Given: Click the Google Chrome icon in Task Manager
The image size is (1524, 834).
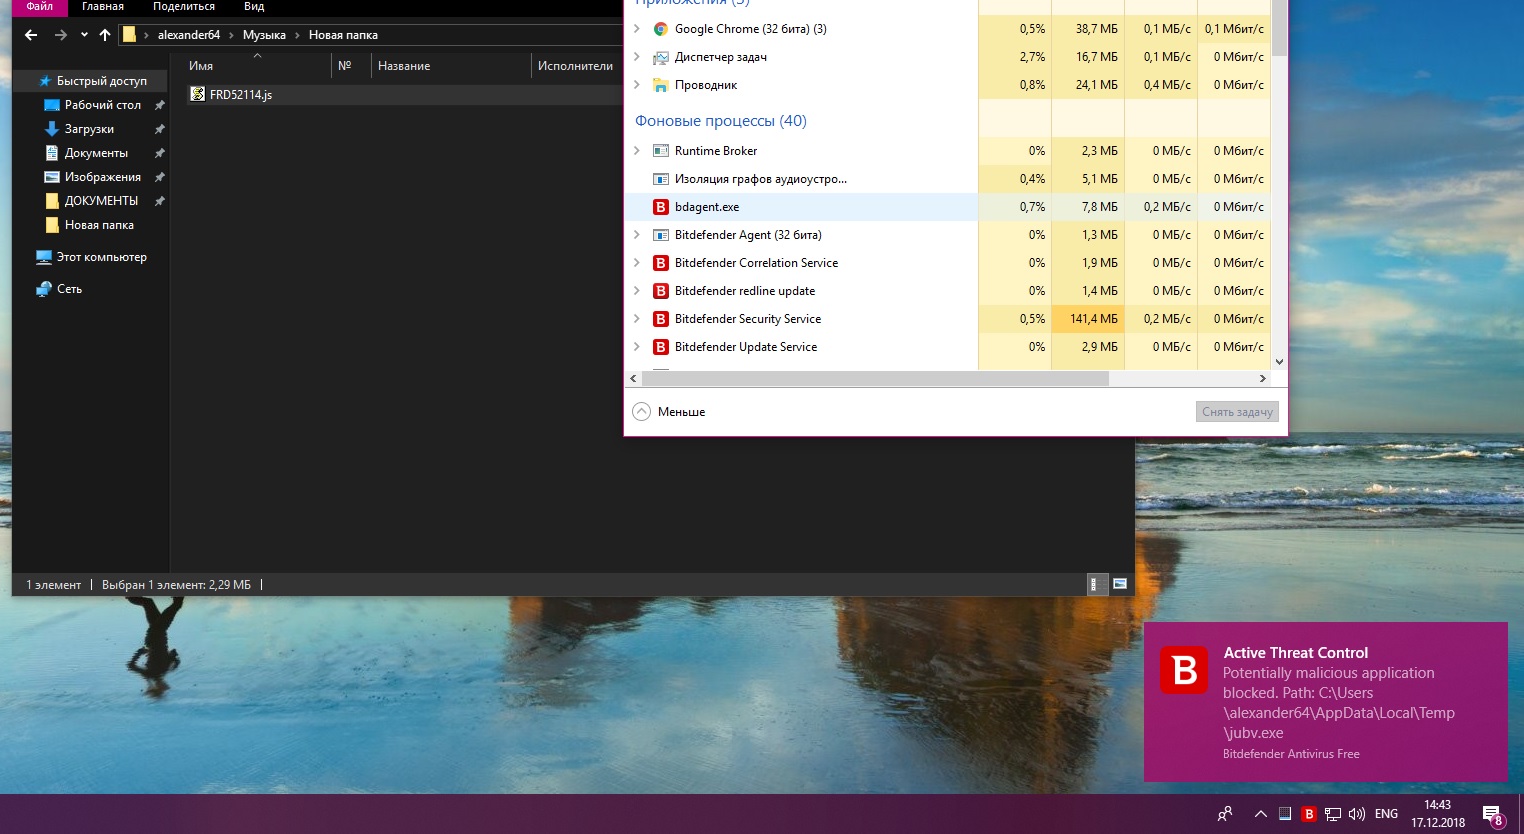Looking at the screenshot, I should 660,29.
